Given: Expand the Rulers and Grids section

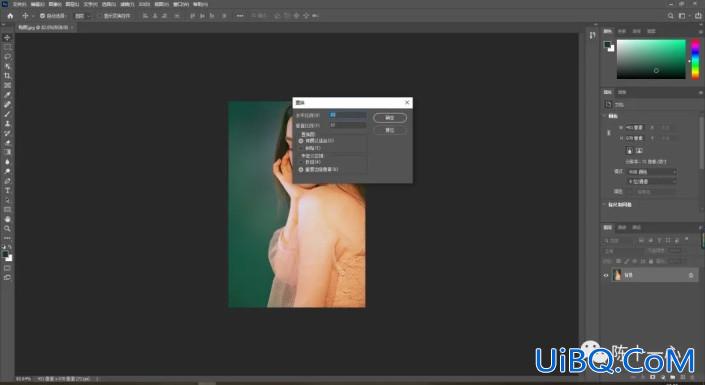Looking at the screenshot, I should (x=605, y=205).
